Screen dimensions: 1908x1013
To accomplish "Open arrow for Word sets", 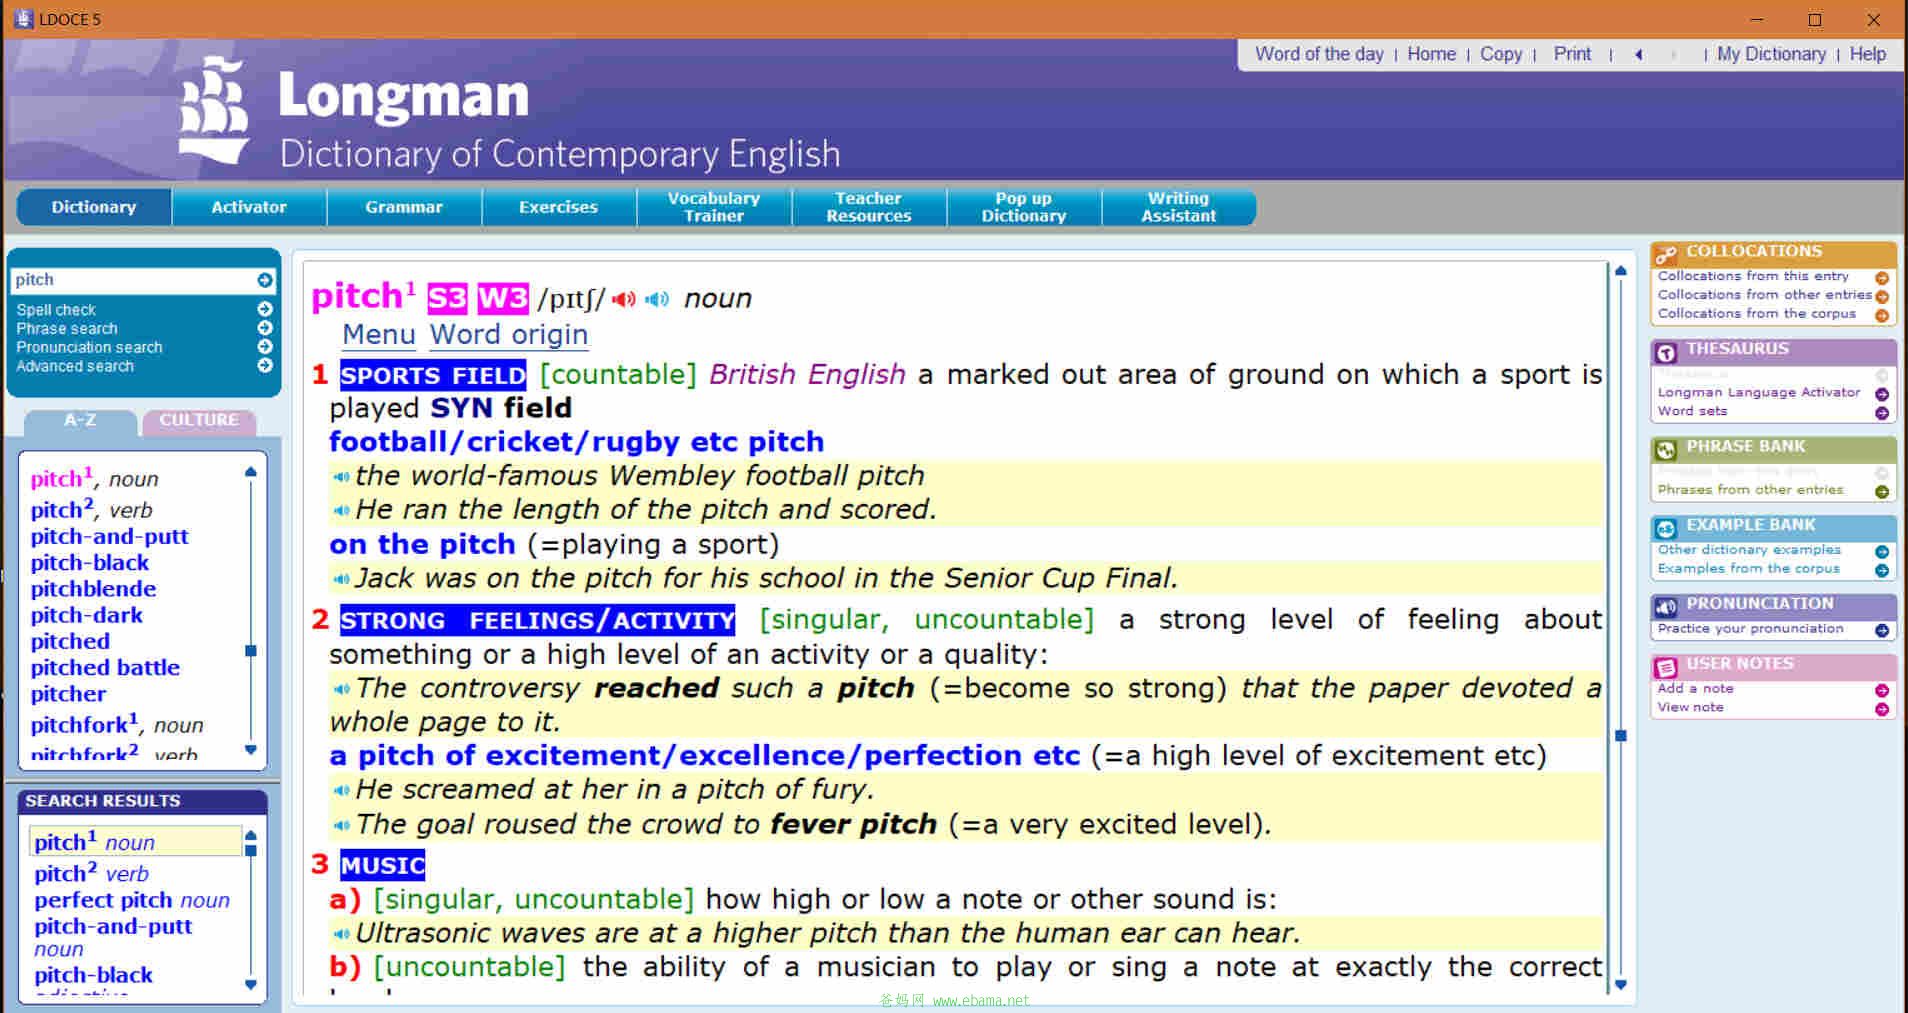I will (x=1882, y=413).
